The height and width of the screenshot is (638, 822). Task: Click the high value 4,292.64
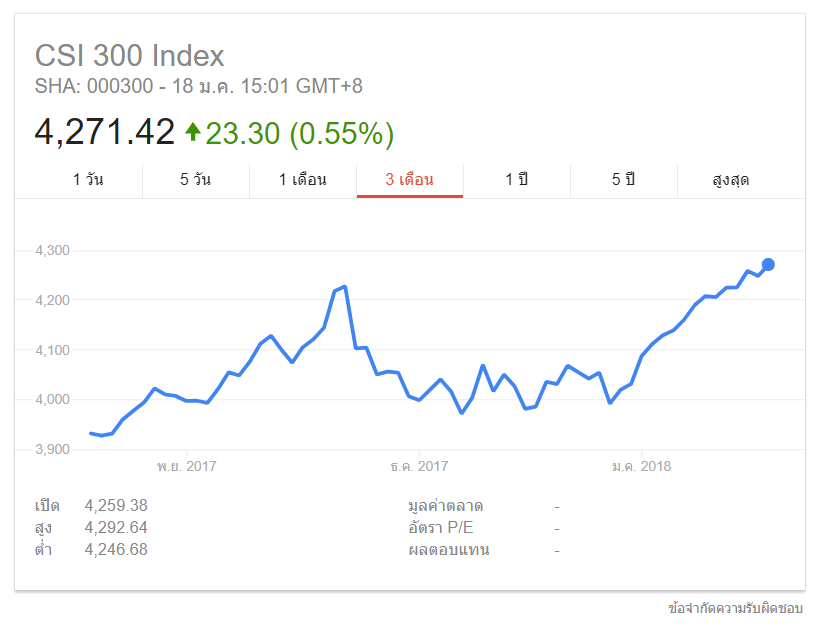coord(116,528)
